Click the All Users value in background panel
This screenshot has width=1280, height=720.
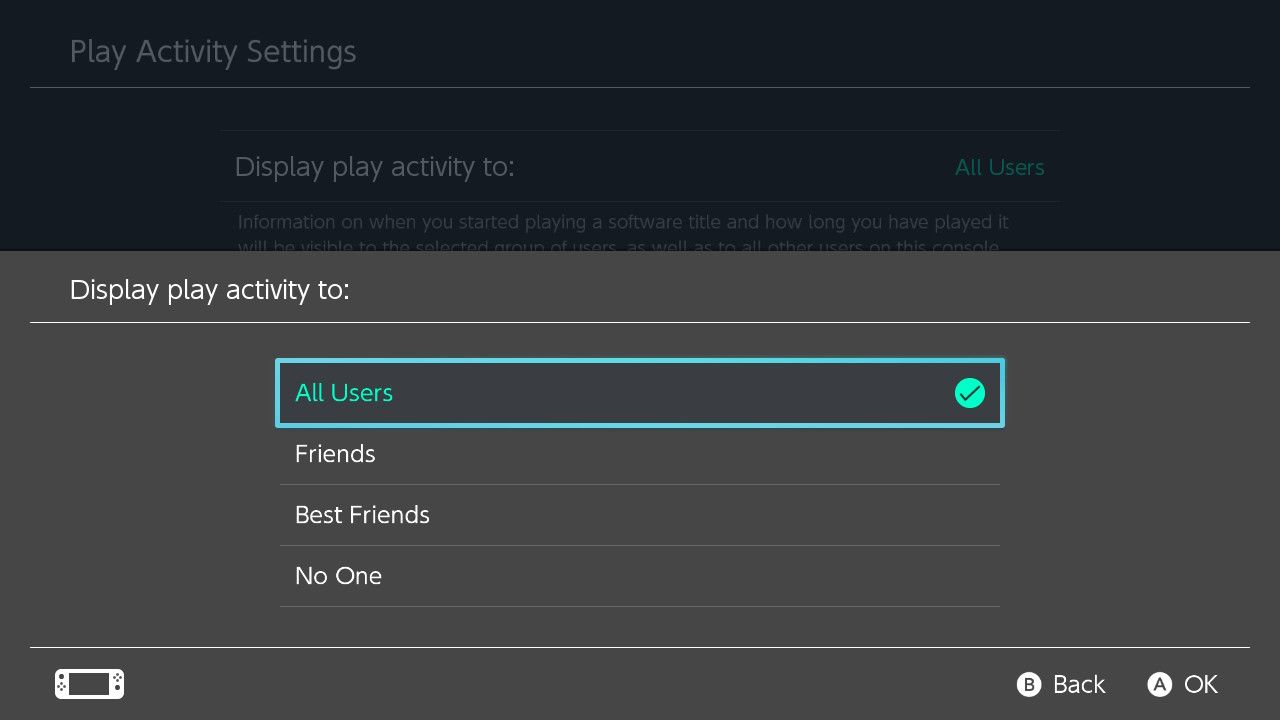[999, 167]
